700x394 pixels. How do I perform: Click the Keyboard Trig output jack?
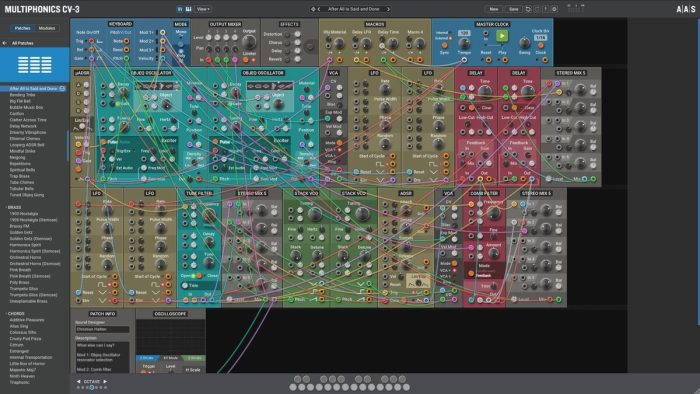[x=91, y=41]
